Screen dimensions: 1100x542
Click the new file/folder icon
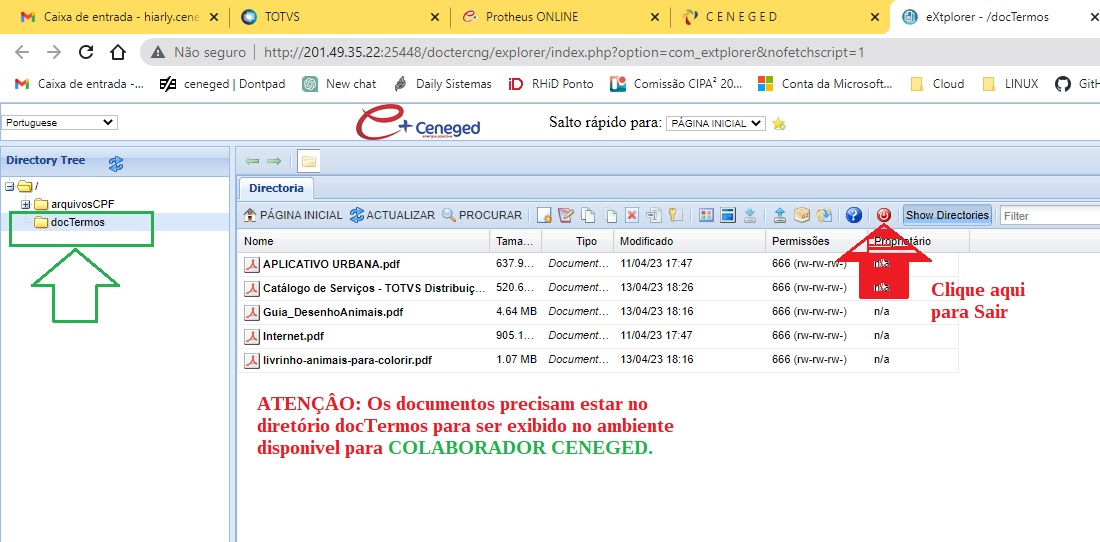(x=544, y=215)
